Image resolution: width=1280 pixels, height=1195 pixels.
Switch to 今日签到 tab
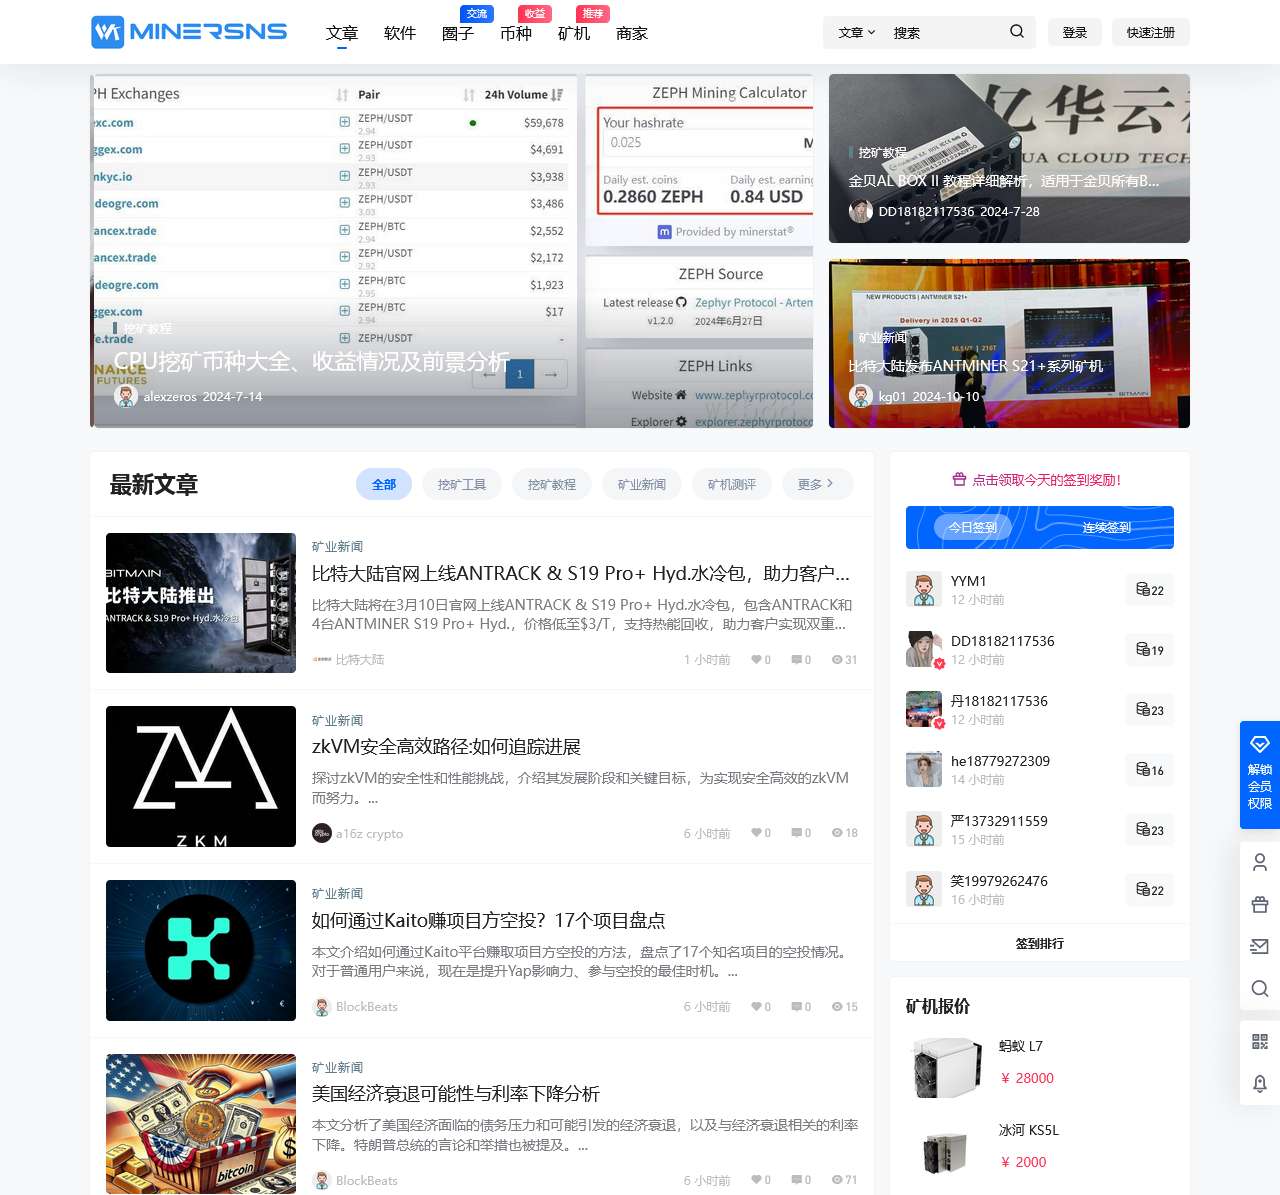(x=973, y=527)
